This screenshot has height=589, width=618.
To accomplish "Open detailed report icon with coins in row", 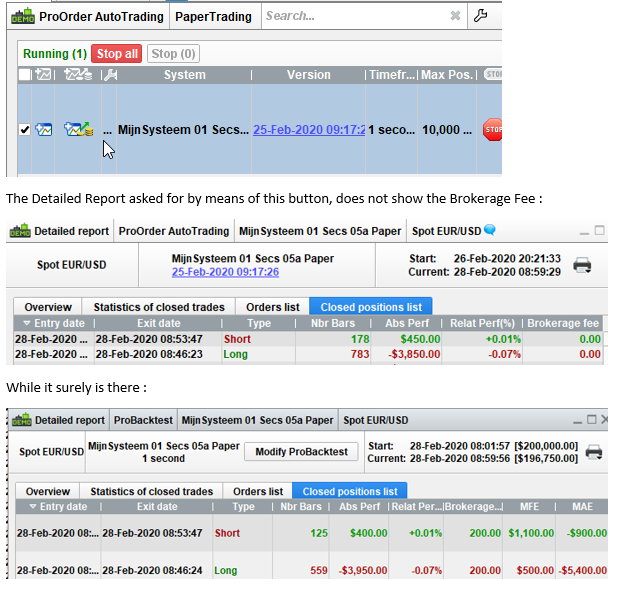I will 78,130.
